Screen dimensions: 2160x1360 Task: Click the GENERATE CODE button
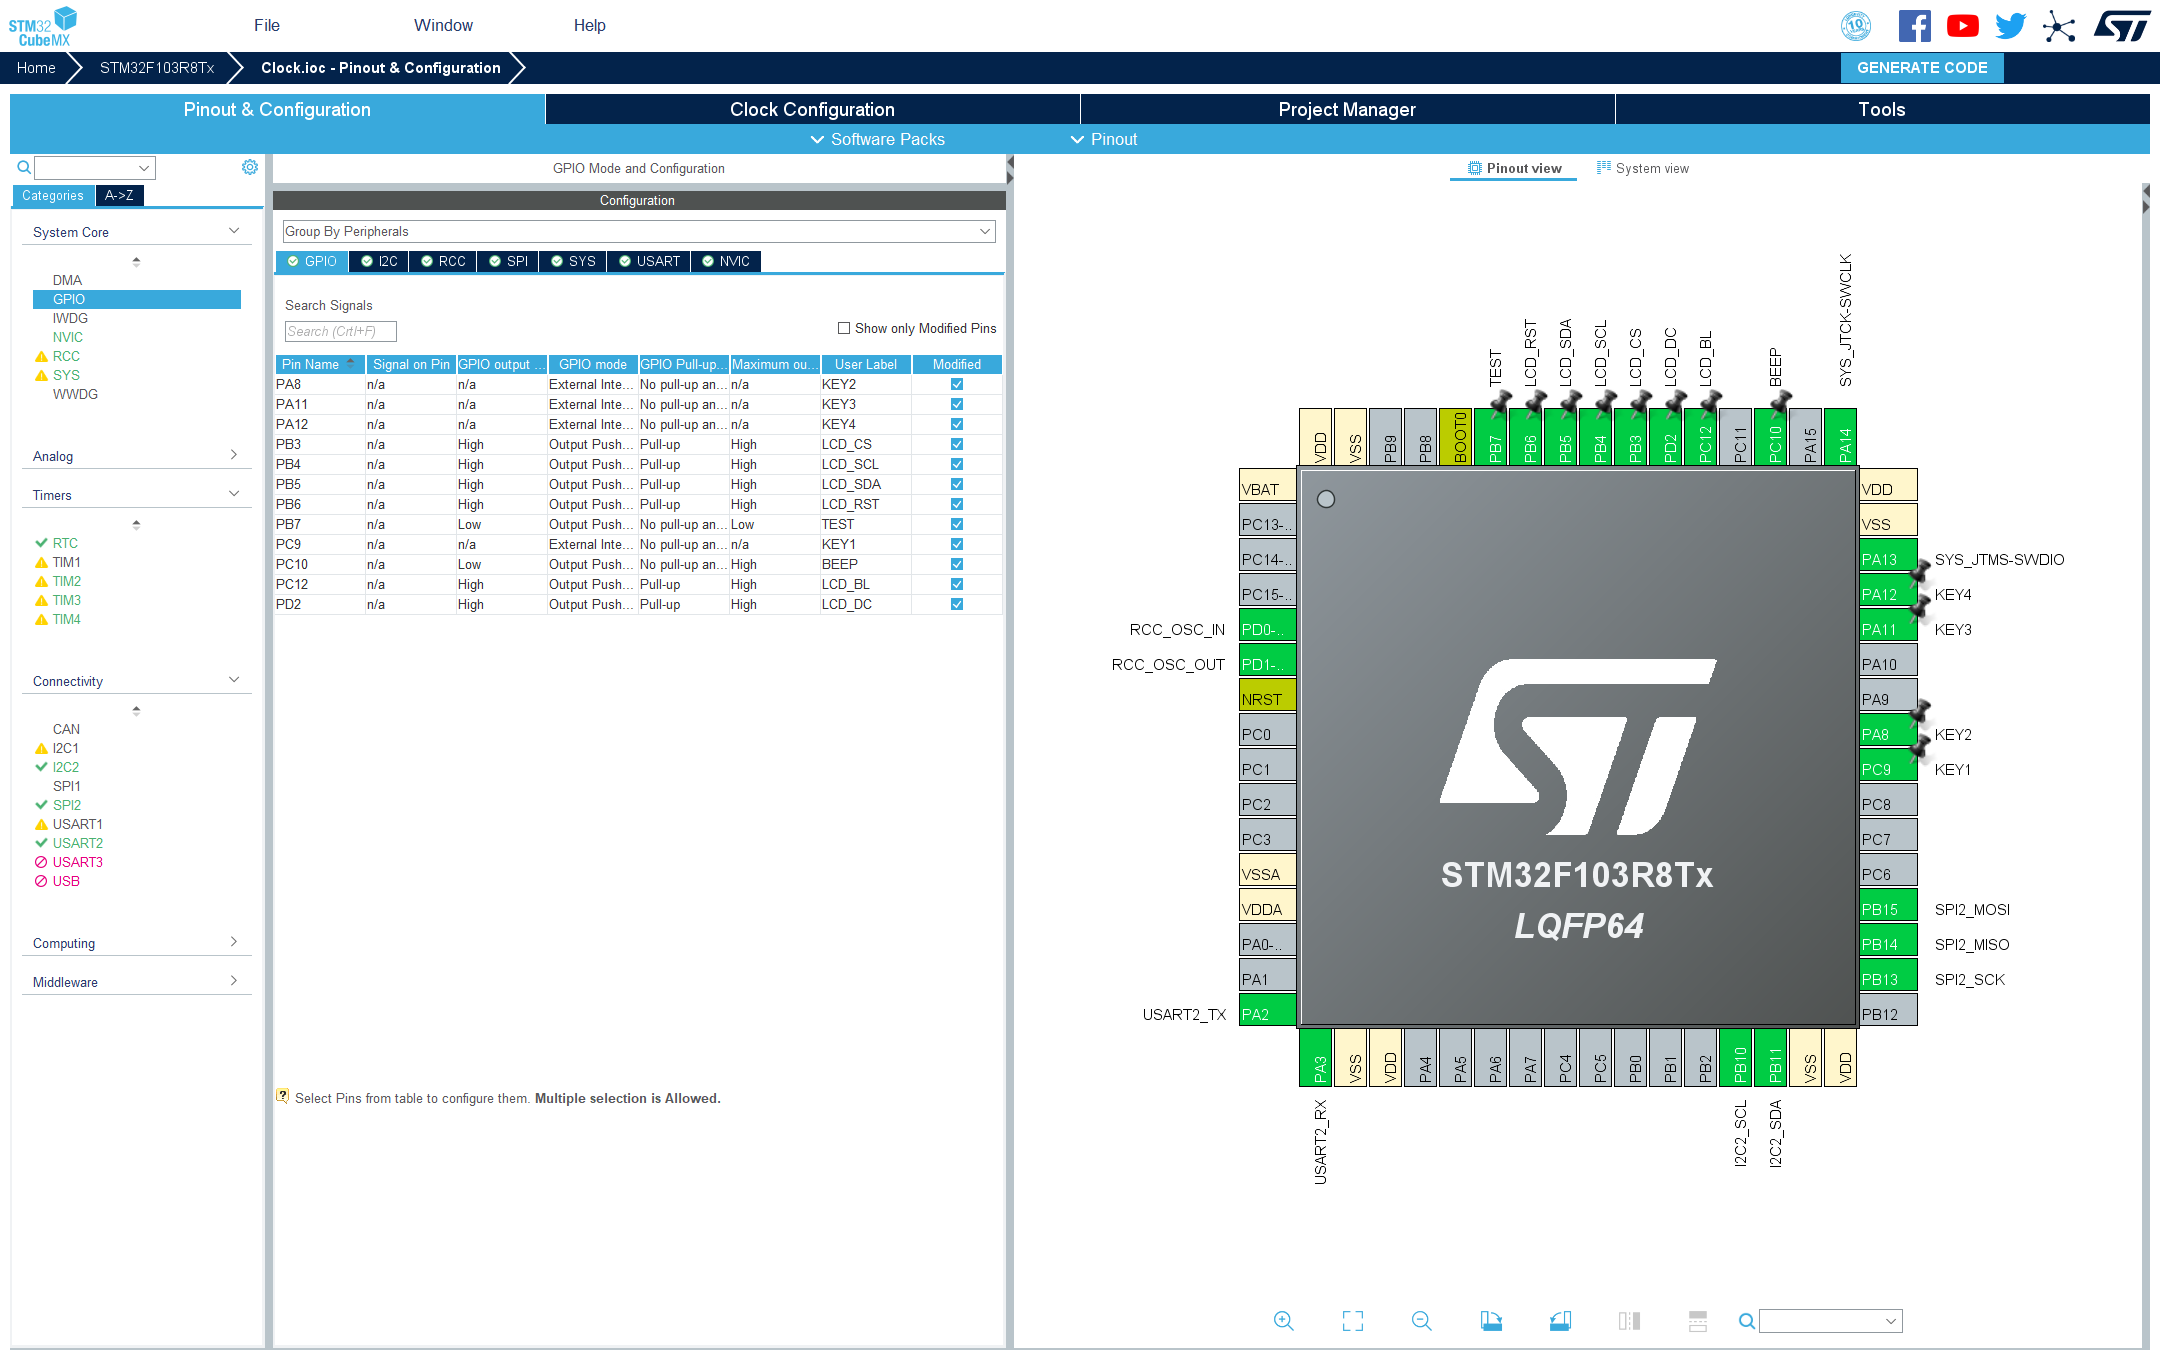pyautogui.click(x=1922, y=68)
